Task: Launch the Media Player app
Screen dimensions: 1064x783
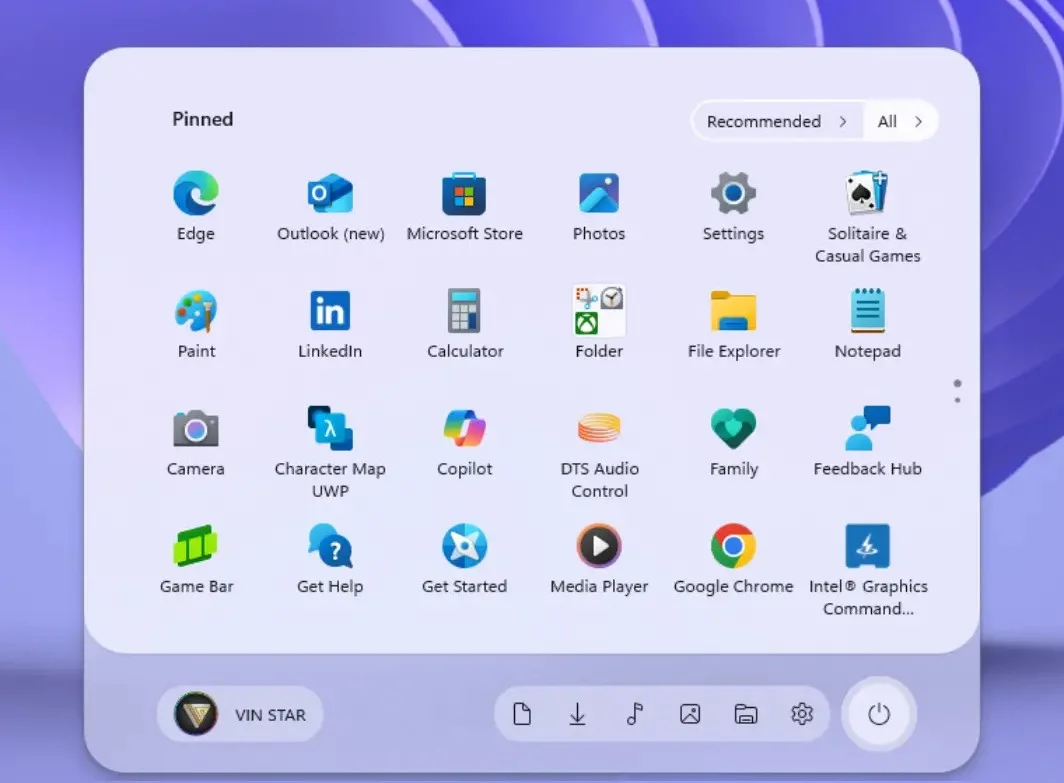Action: pos(599,547)
